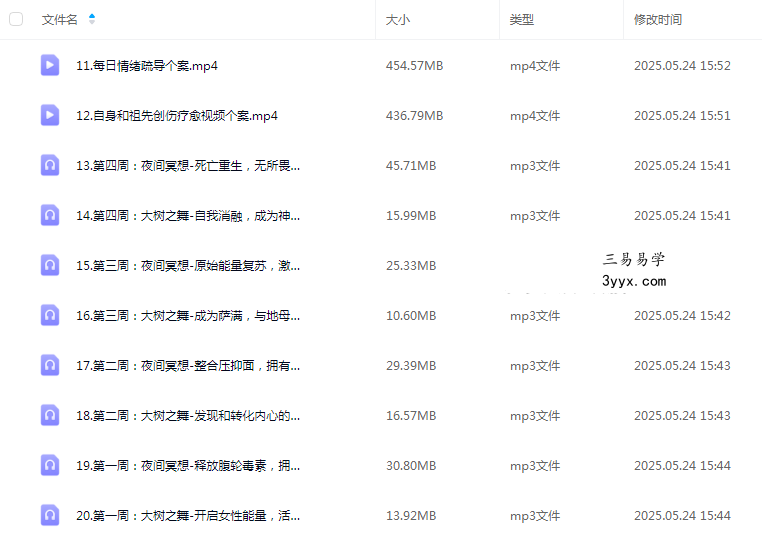
Task: Click the size value 16.57MB
Action: pos(411,416)
